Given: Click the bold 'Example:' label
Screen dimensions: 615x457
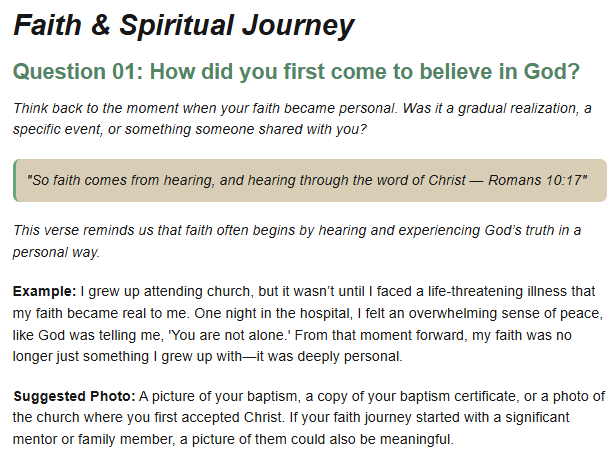Looking at the screenshot, I should (44, 291).
